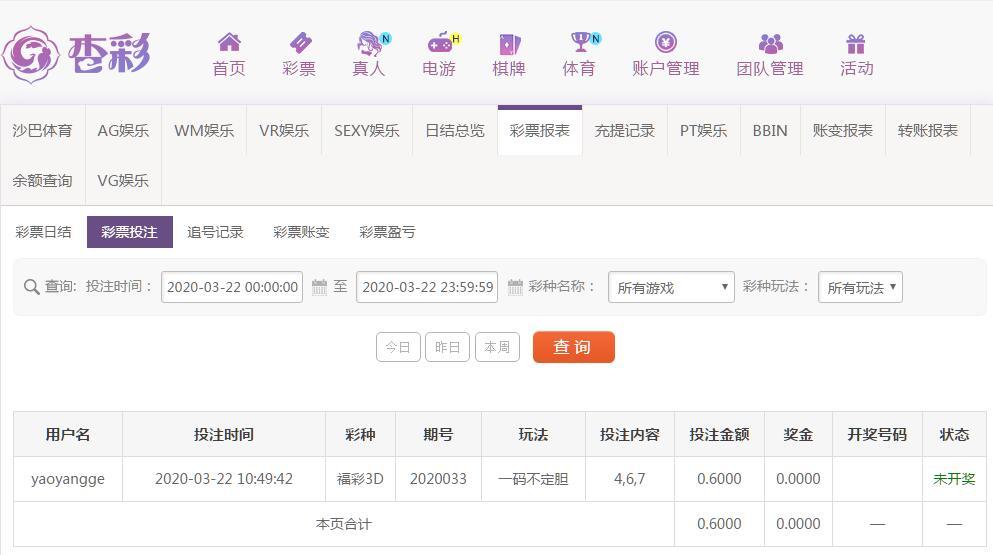The height and width of the screenshot is (555, 993).
Task: Open the 彩票账变 sub-tab
Action: click(301, 232)
